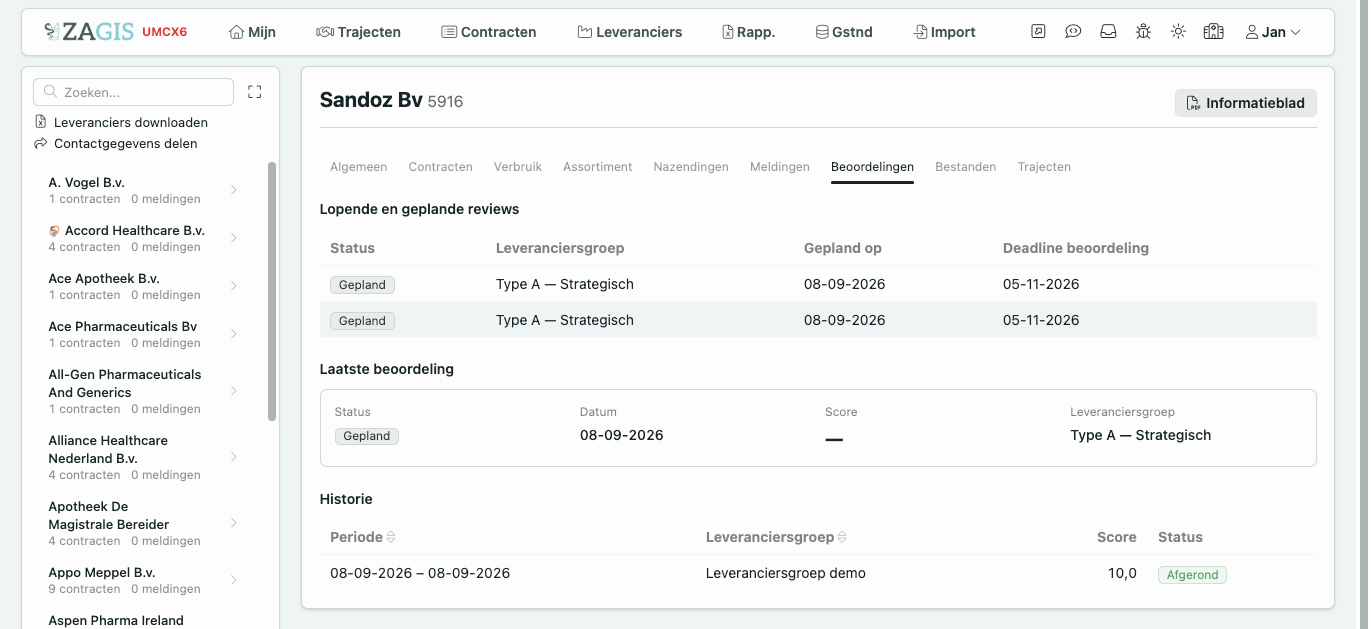The width and height of the screenshot is (1371, 629).
Task: Click the Gepland op column header
Action: coord(843,248)
